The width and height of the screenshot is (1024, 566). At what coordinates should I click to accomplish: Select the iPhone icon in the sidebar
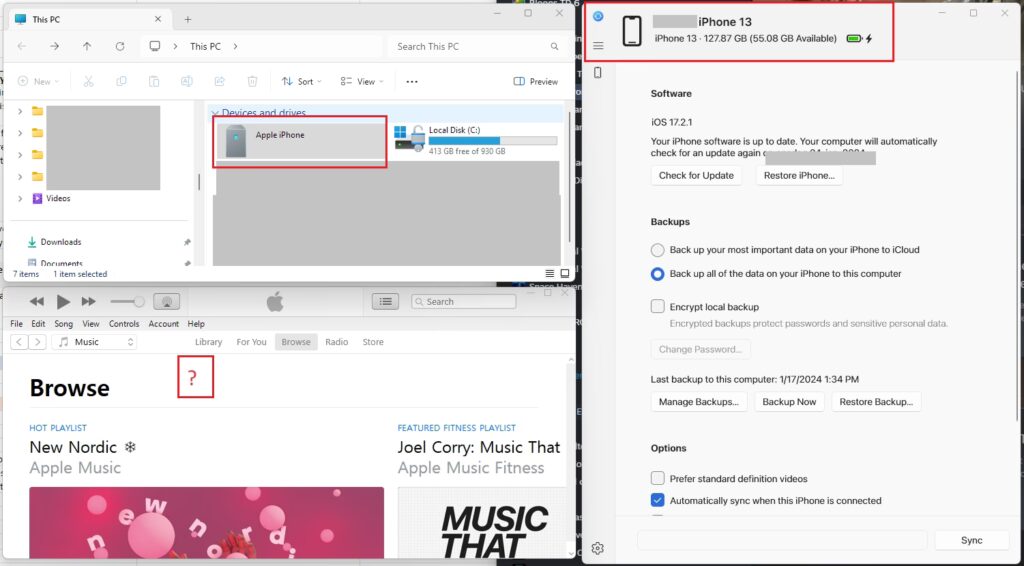(x=598, y=73)
